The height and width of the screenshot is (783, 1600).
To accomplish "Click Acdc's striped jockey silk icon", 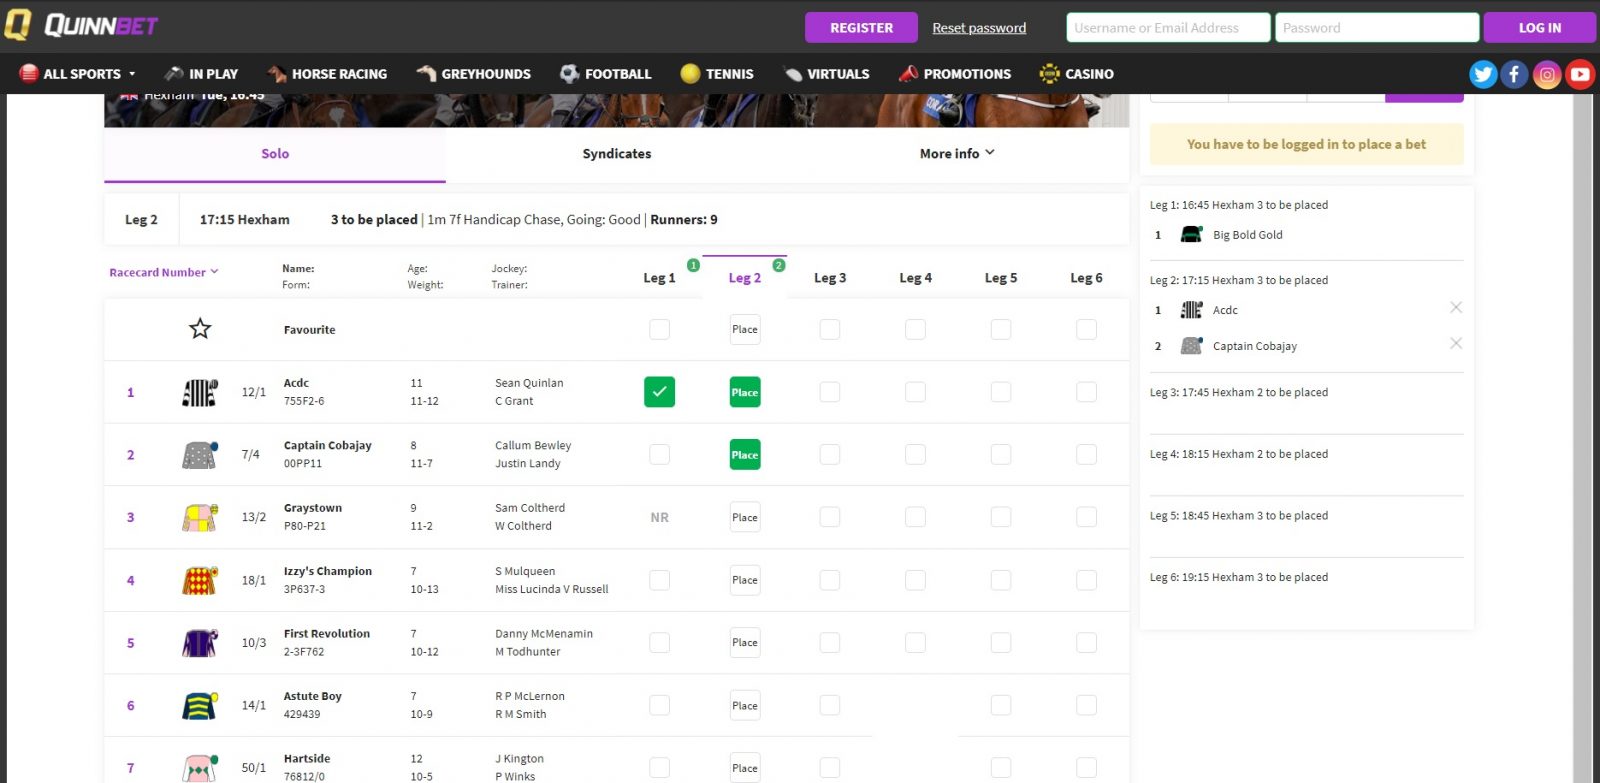I will (x=199, y=393).
